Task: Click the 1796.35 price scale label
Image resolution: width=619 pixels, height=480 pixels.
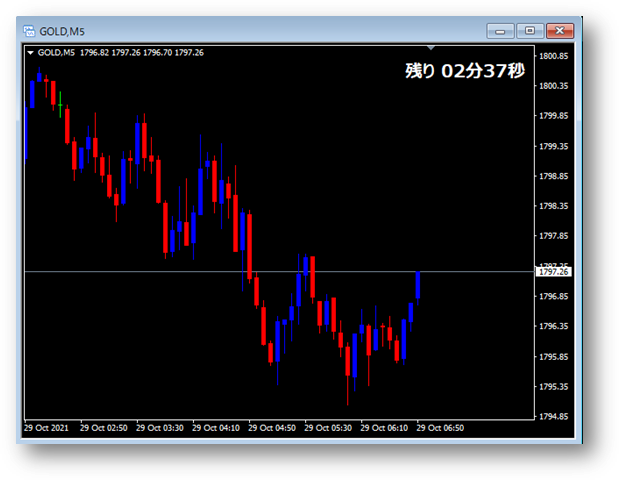Action: [x=553, y=326]
